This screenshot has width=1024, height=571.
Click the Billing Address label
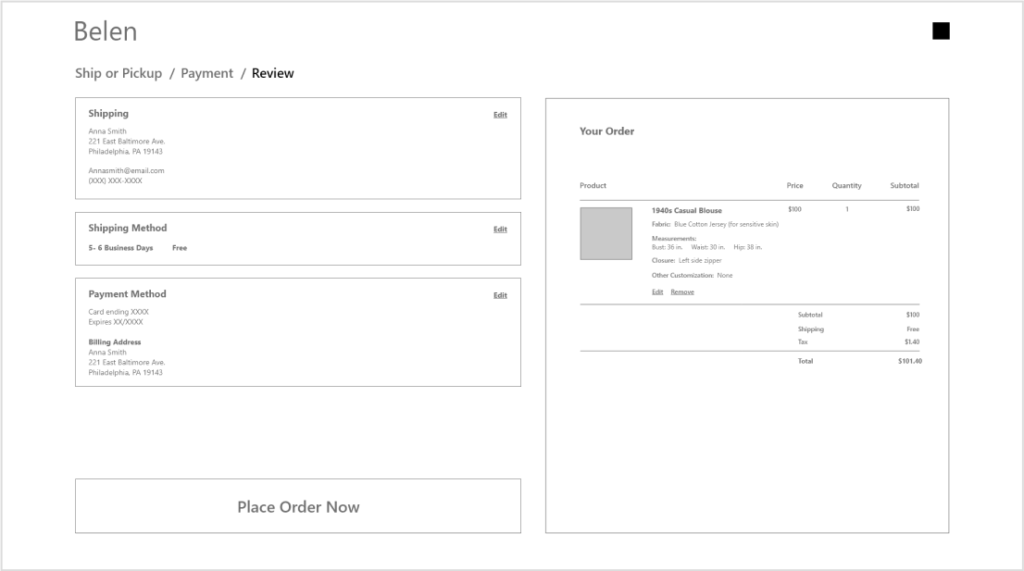point(113,342)
